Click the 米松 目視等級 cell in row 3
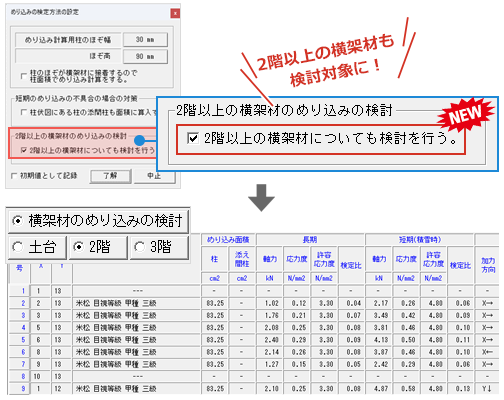 [x=137, y=315]
